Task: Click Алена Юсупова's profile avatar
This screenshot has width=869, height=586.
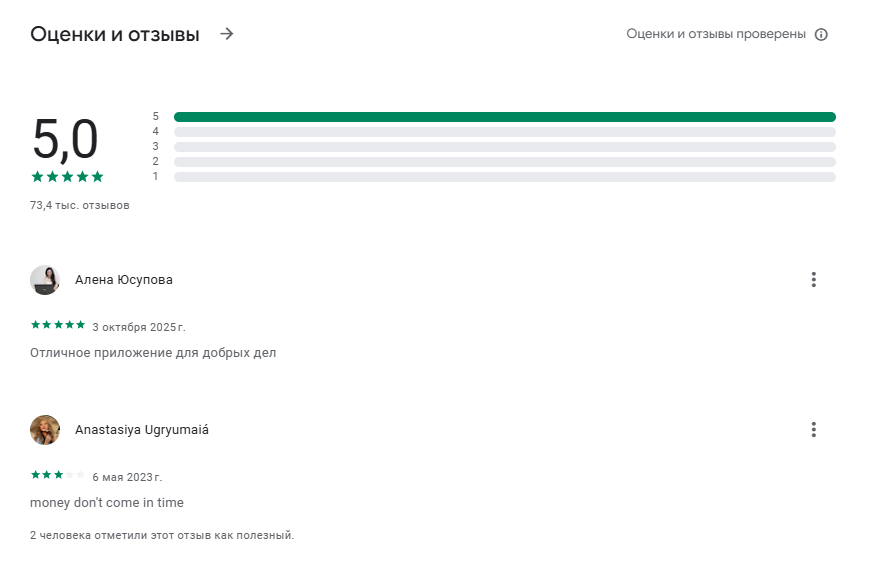Action: [x=45, y=280]
